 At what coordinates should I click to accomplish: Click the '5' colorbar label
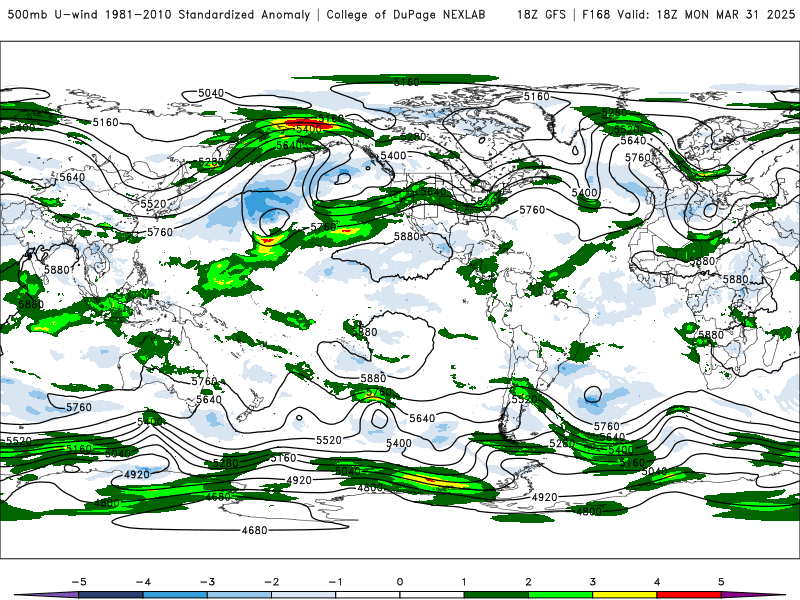721,582
